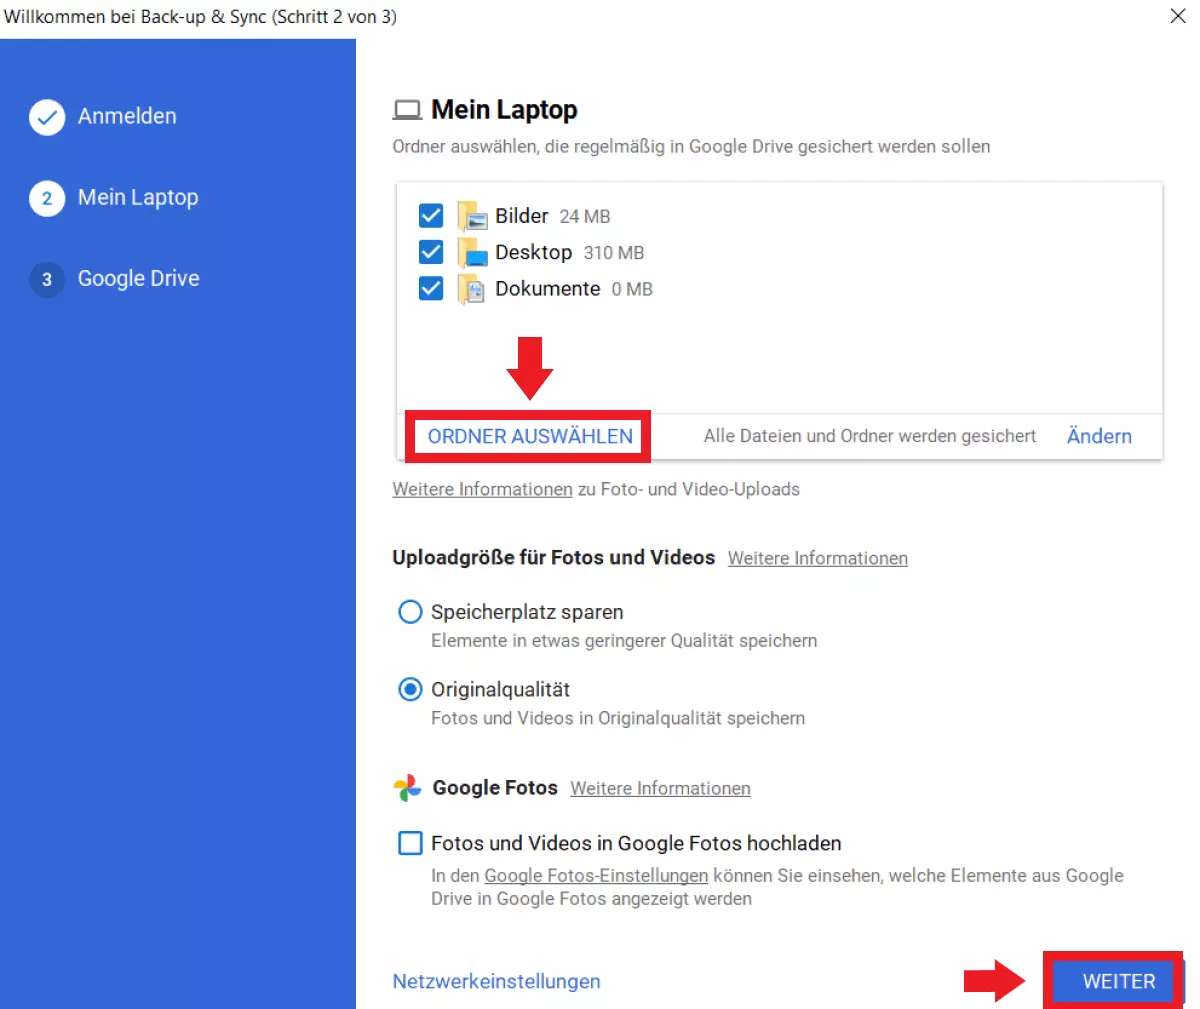Open the Google Drive sidebar step
Image resolution: width=1200 pixels, height=1009 pixels.
tap(139, 279)
